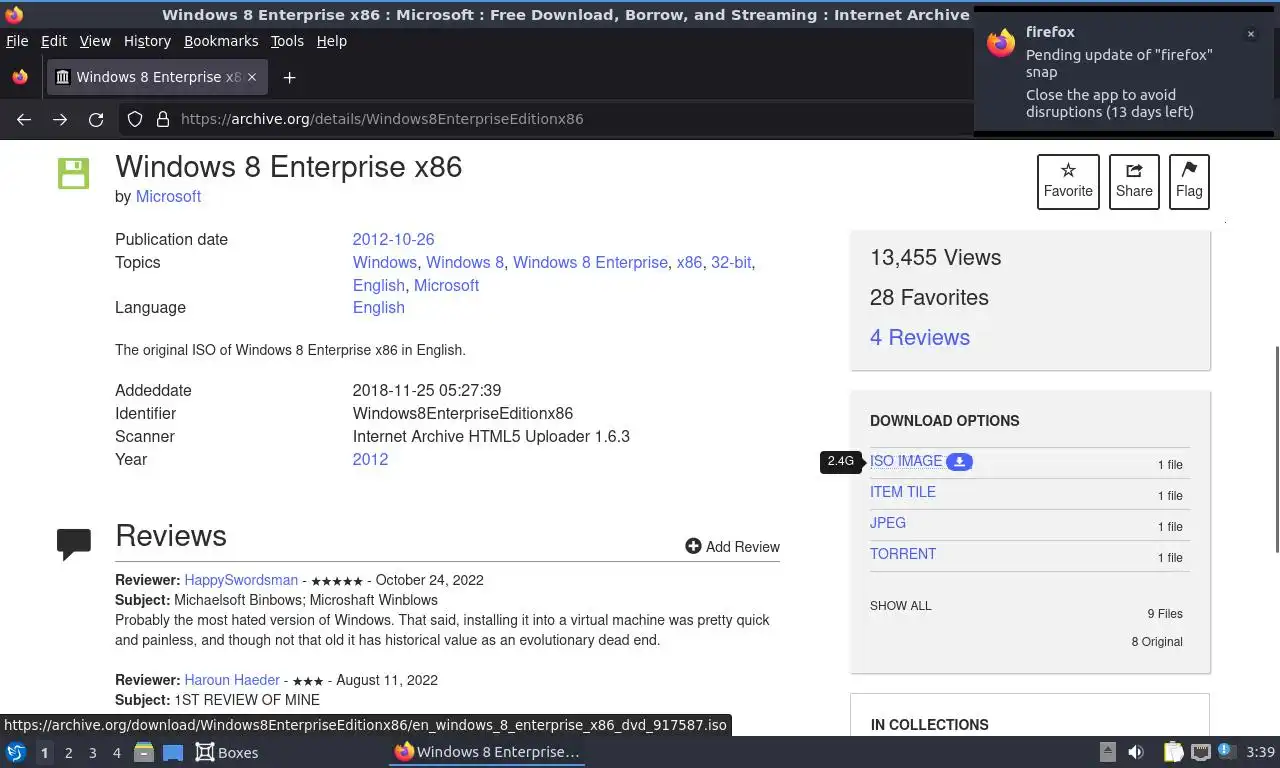Switch to workspace 3
This screenshot has height=768, width=1280.
pos(92,752)
